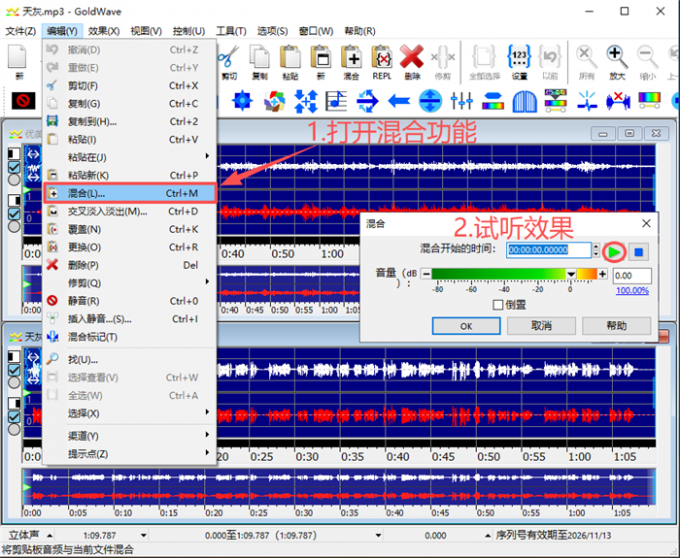This screenshot has height=558, width=680.
Task: Click OK in the 混合 dialog
Action: [466, 326]
